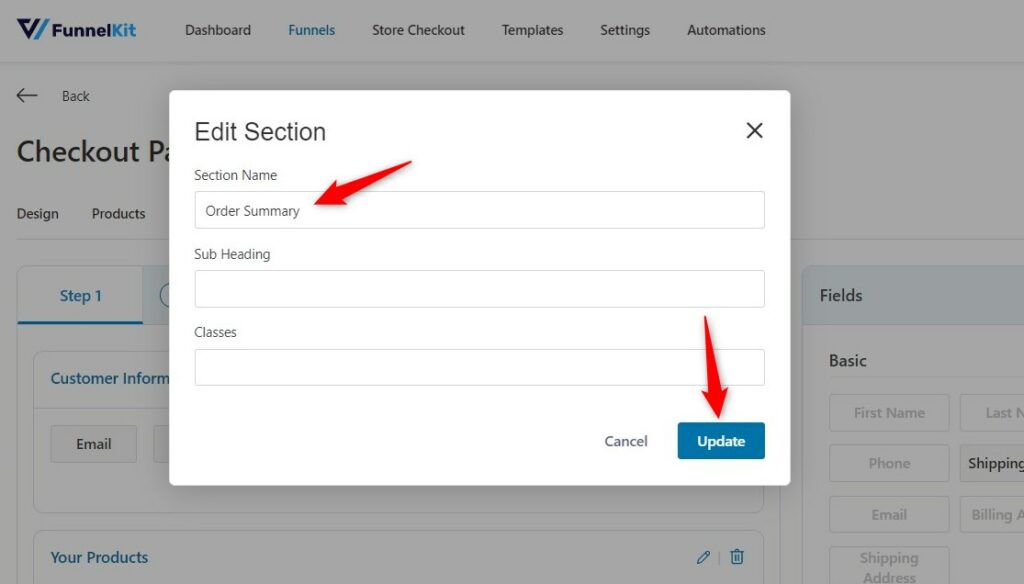Go to the Funnels menu item

pos(312,30)
